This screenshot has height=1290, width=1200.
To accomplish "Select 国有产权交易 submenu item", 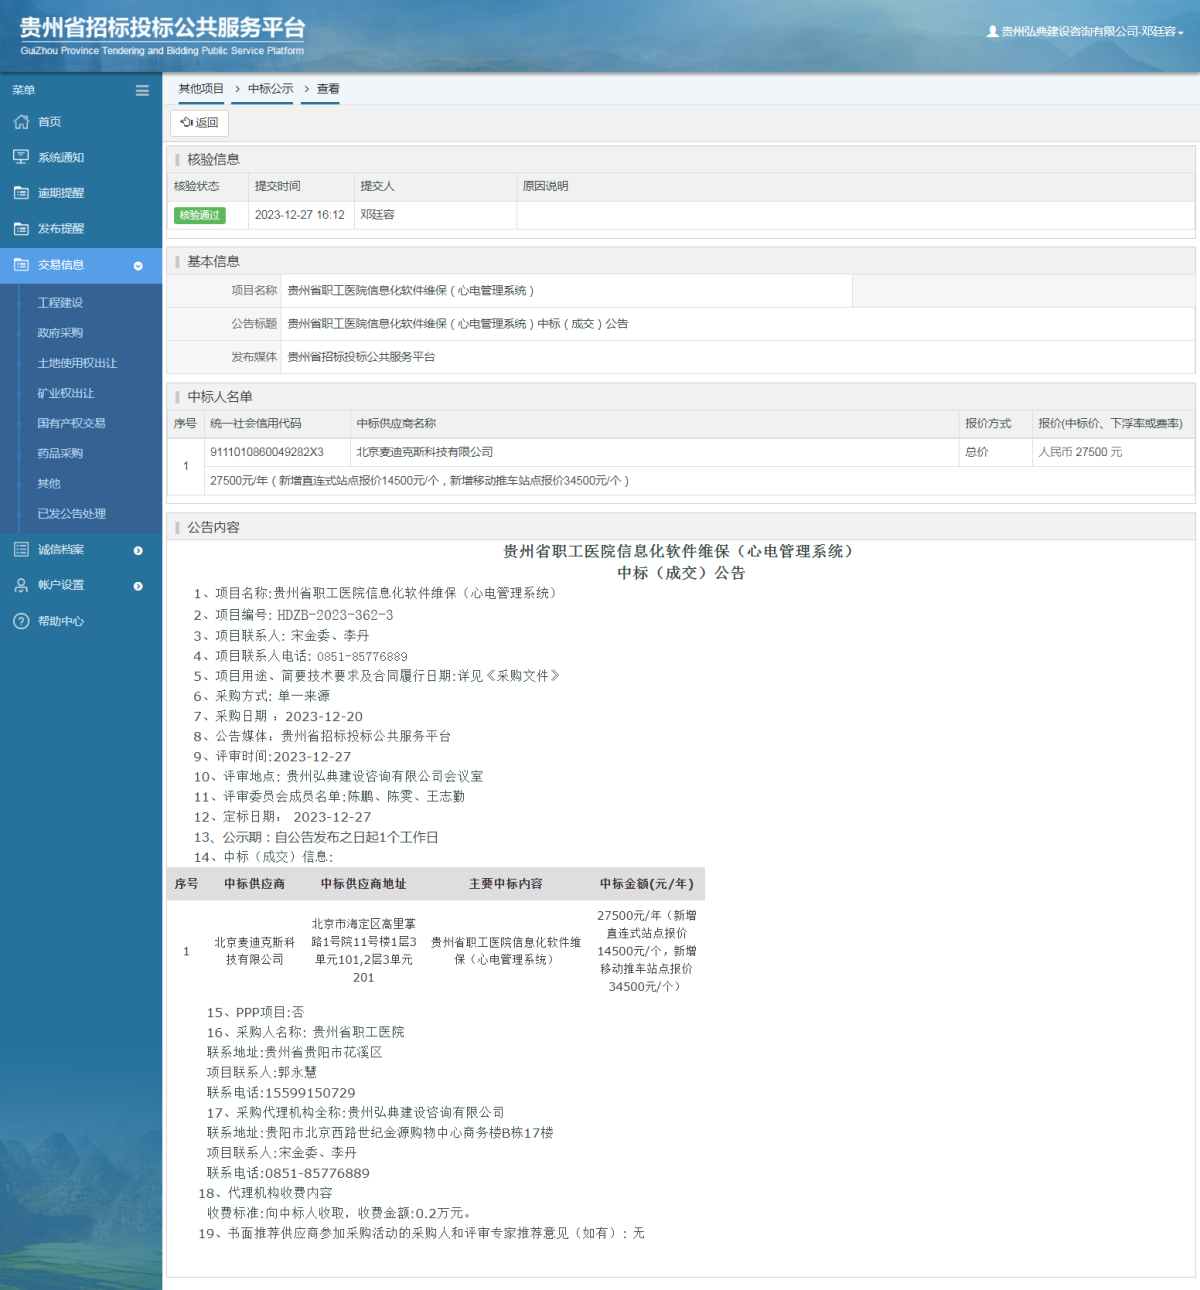I will point(71,423).
